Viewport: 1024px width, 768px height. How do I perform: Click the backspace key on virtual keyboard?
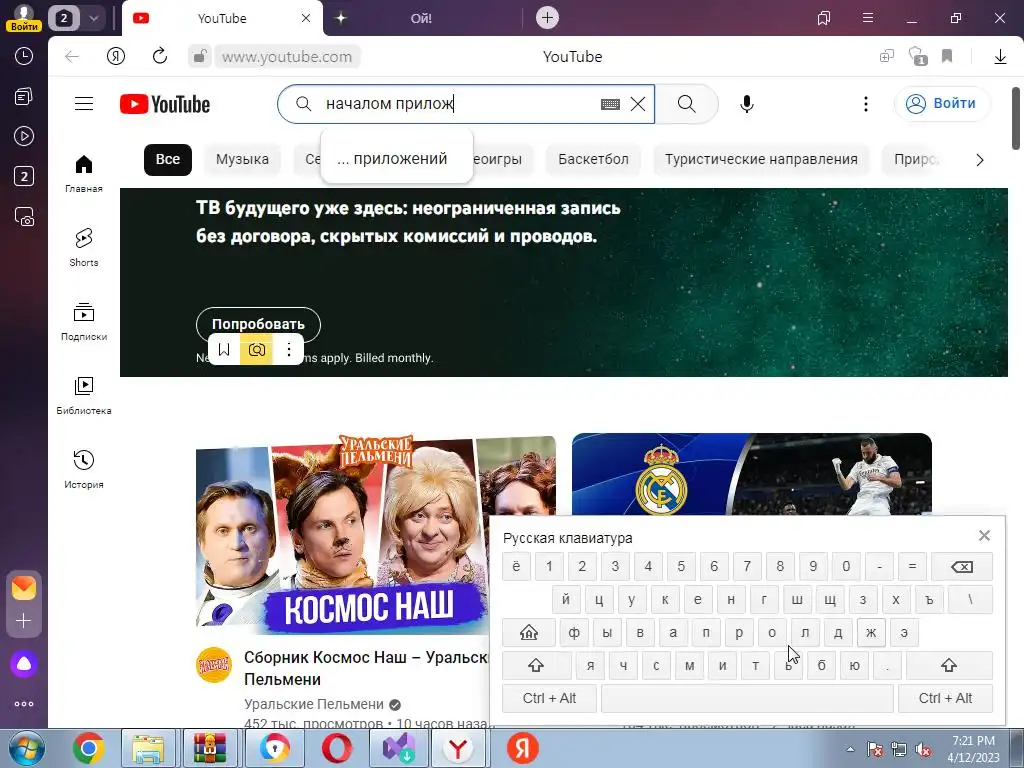point(961,566)
